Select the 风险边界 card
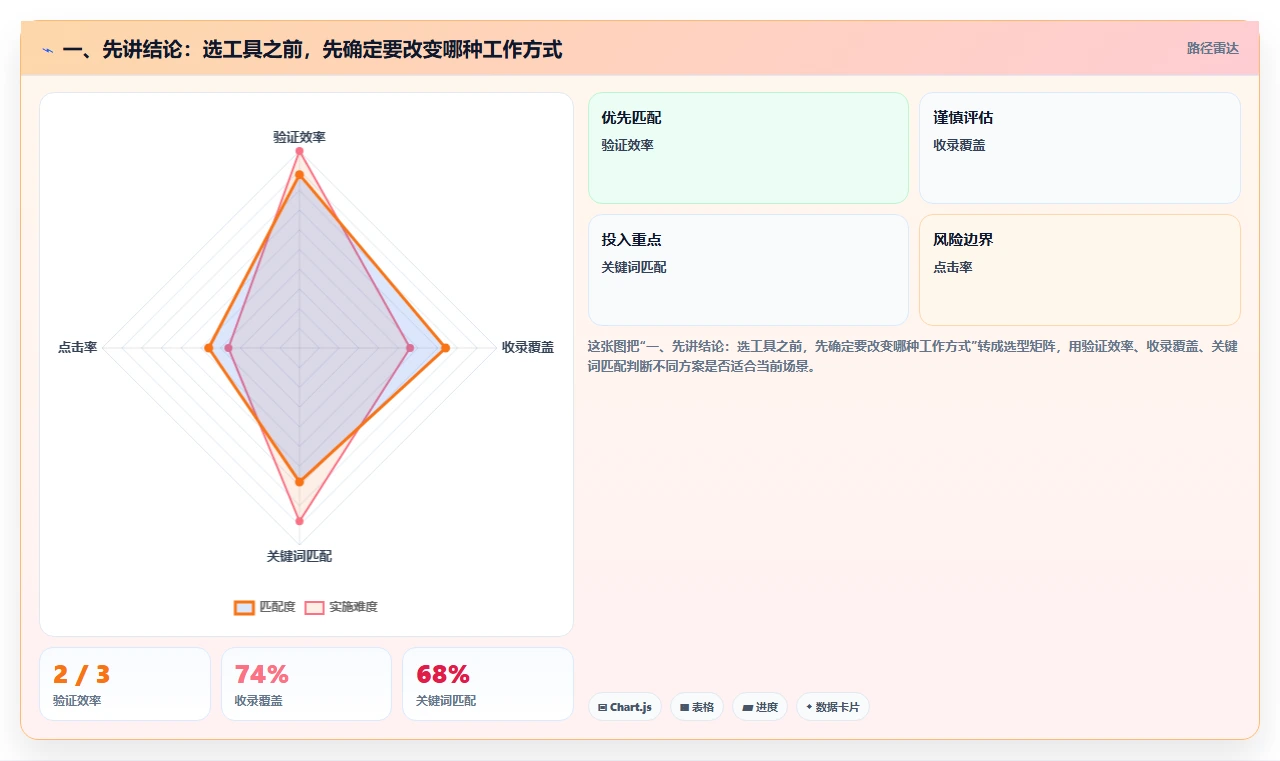Viewport: 1280px width, 761px height. (x=1080, y=270)
